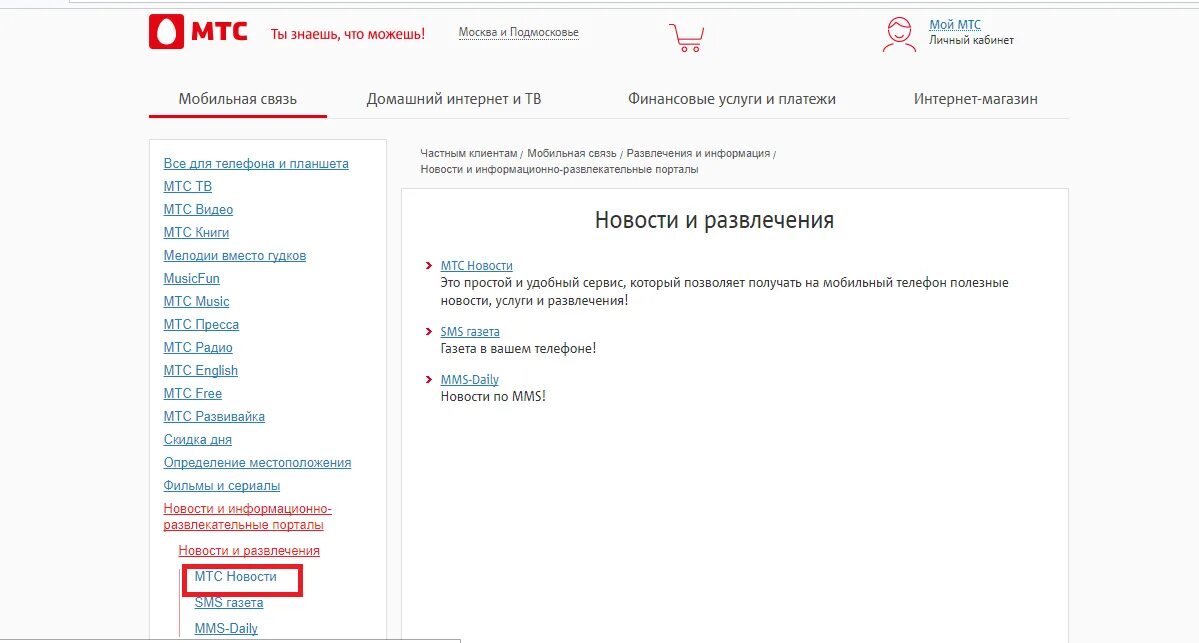The image size is (1199, 643).
Task: Open MMS-Daily link in main content
Action: pos(470,379)
